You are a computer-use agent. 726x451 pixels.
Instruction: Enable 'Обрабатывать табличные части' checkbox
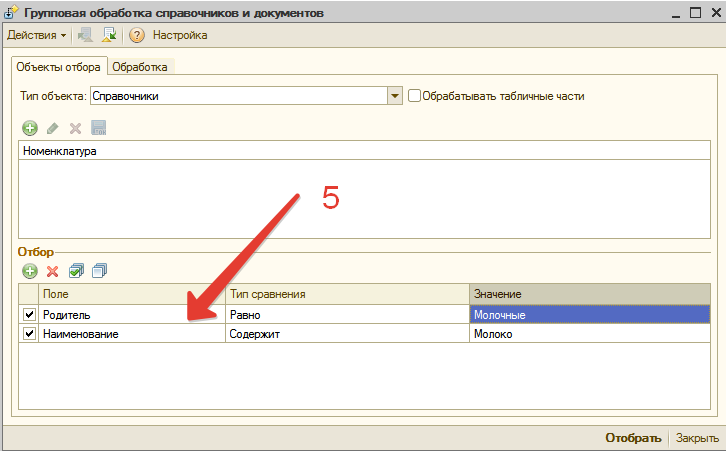point(414,96)
